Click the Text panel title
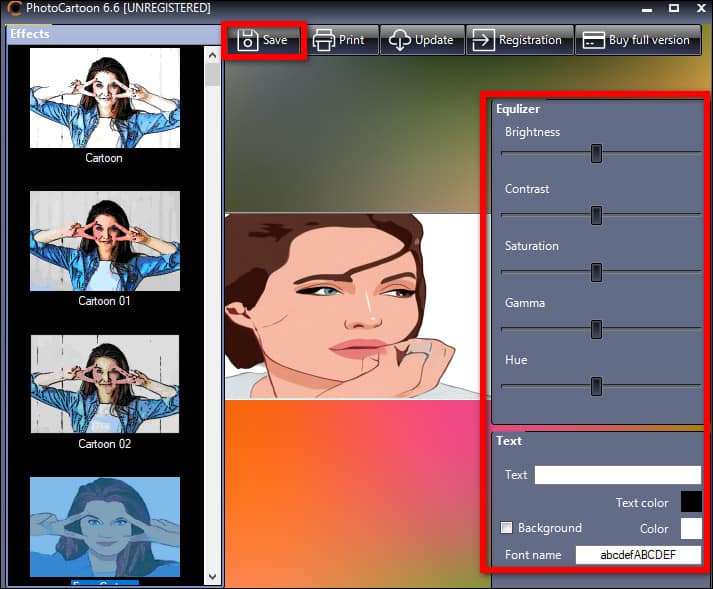Screen dimensions: 713x589 pyautogui.click(x=509, y=441)
